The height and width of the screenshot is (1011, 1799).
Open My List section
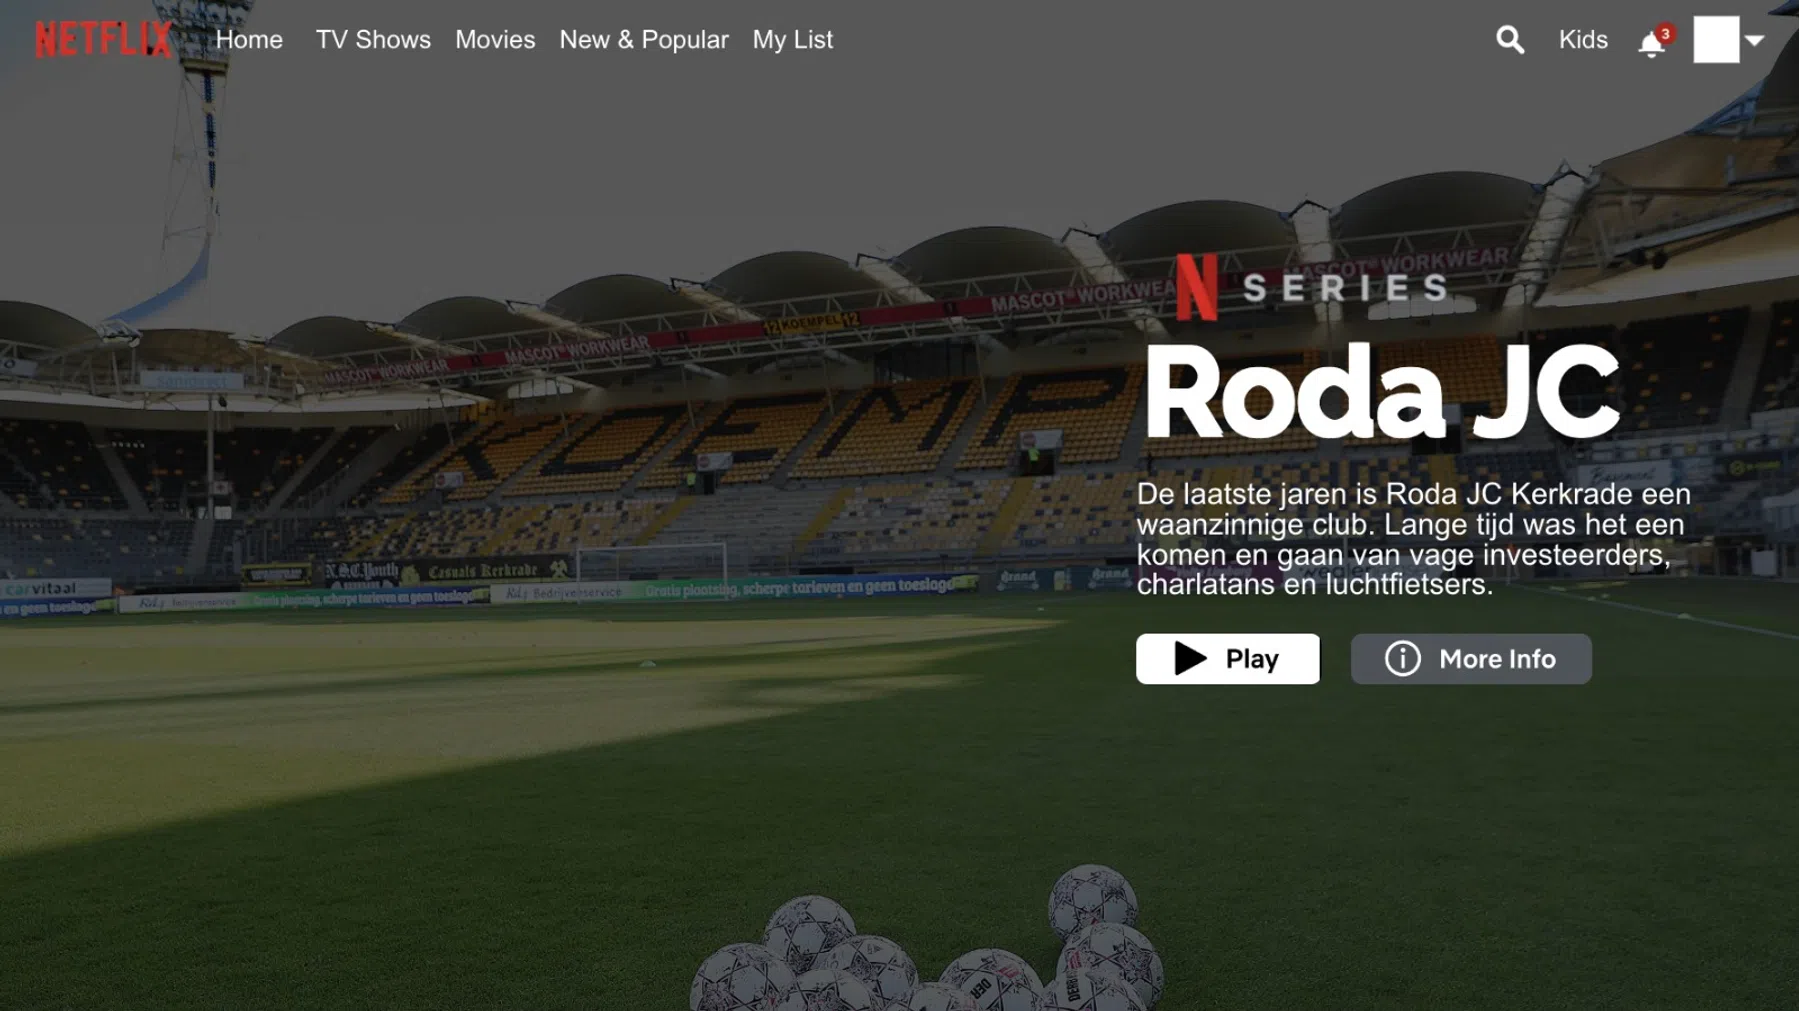pos(793,40)
